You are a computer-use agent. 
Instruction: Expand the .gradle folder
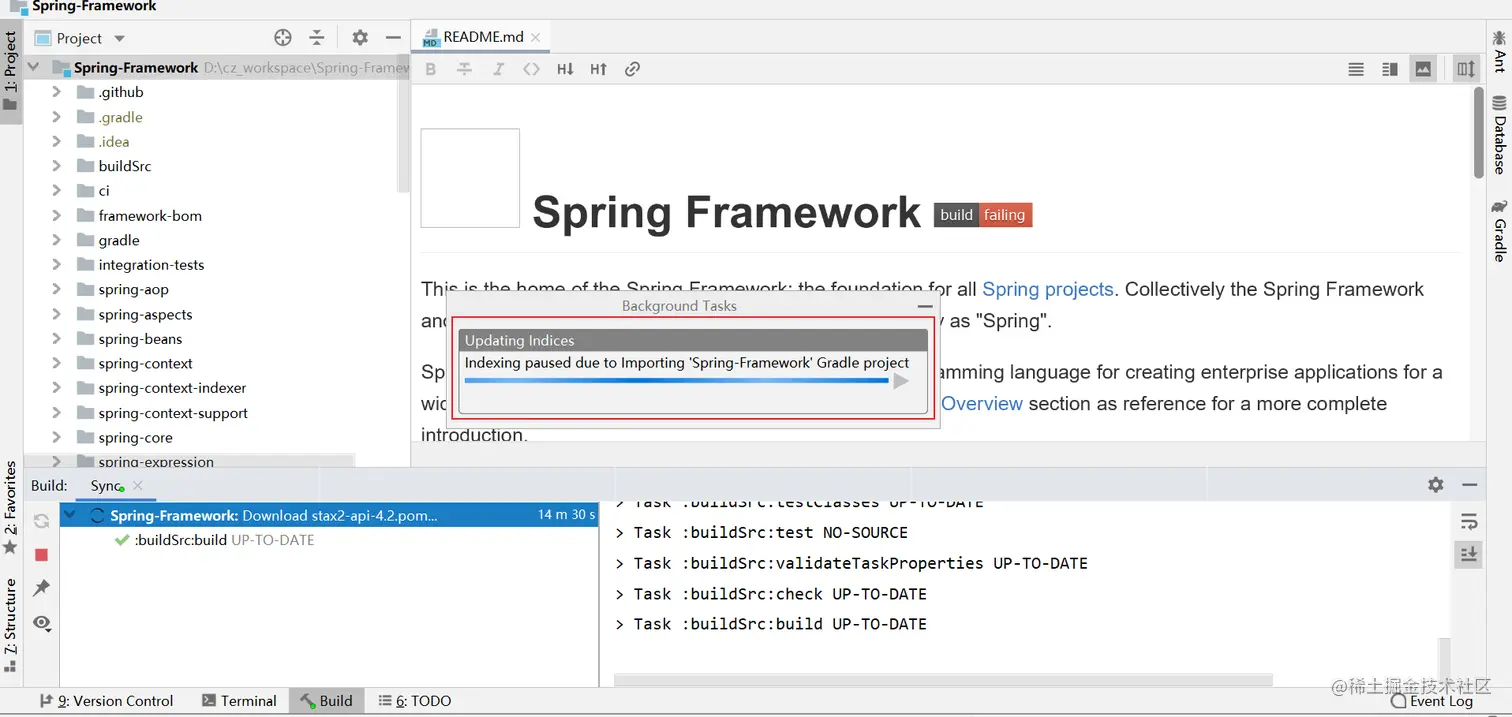tap(57, 117)
